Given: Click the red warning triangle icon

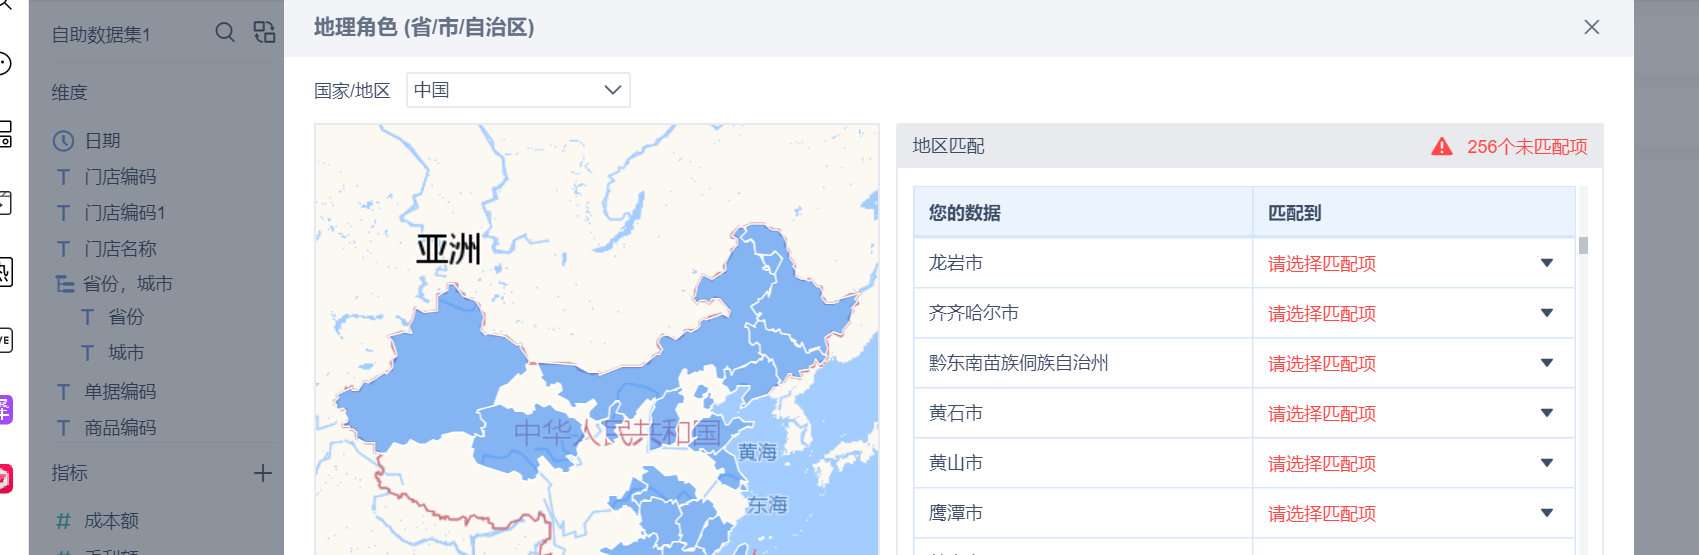Looking at the screenshot, I should coord(1441,147).
